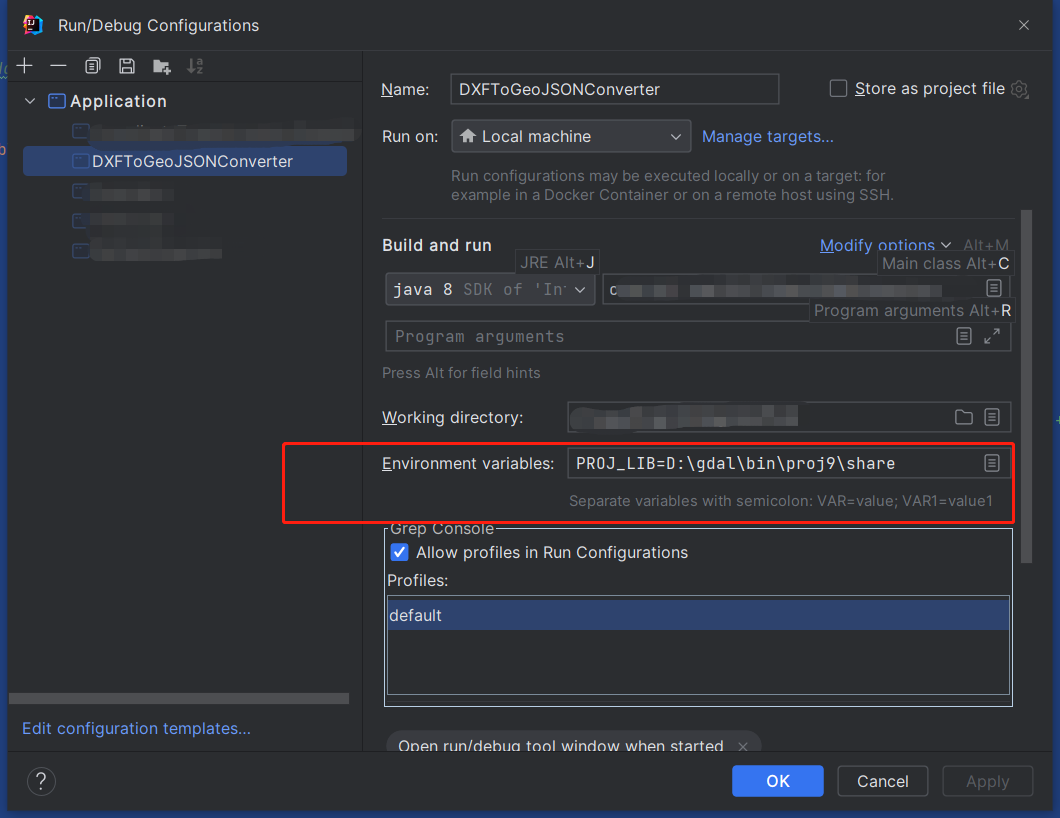Image resolution: width=1060 pixels, height=818 pixels.
Task: Click the IntelliJ logo in title bar
Action: coord(32,25)
